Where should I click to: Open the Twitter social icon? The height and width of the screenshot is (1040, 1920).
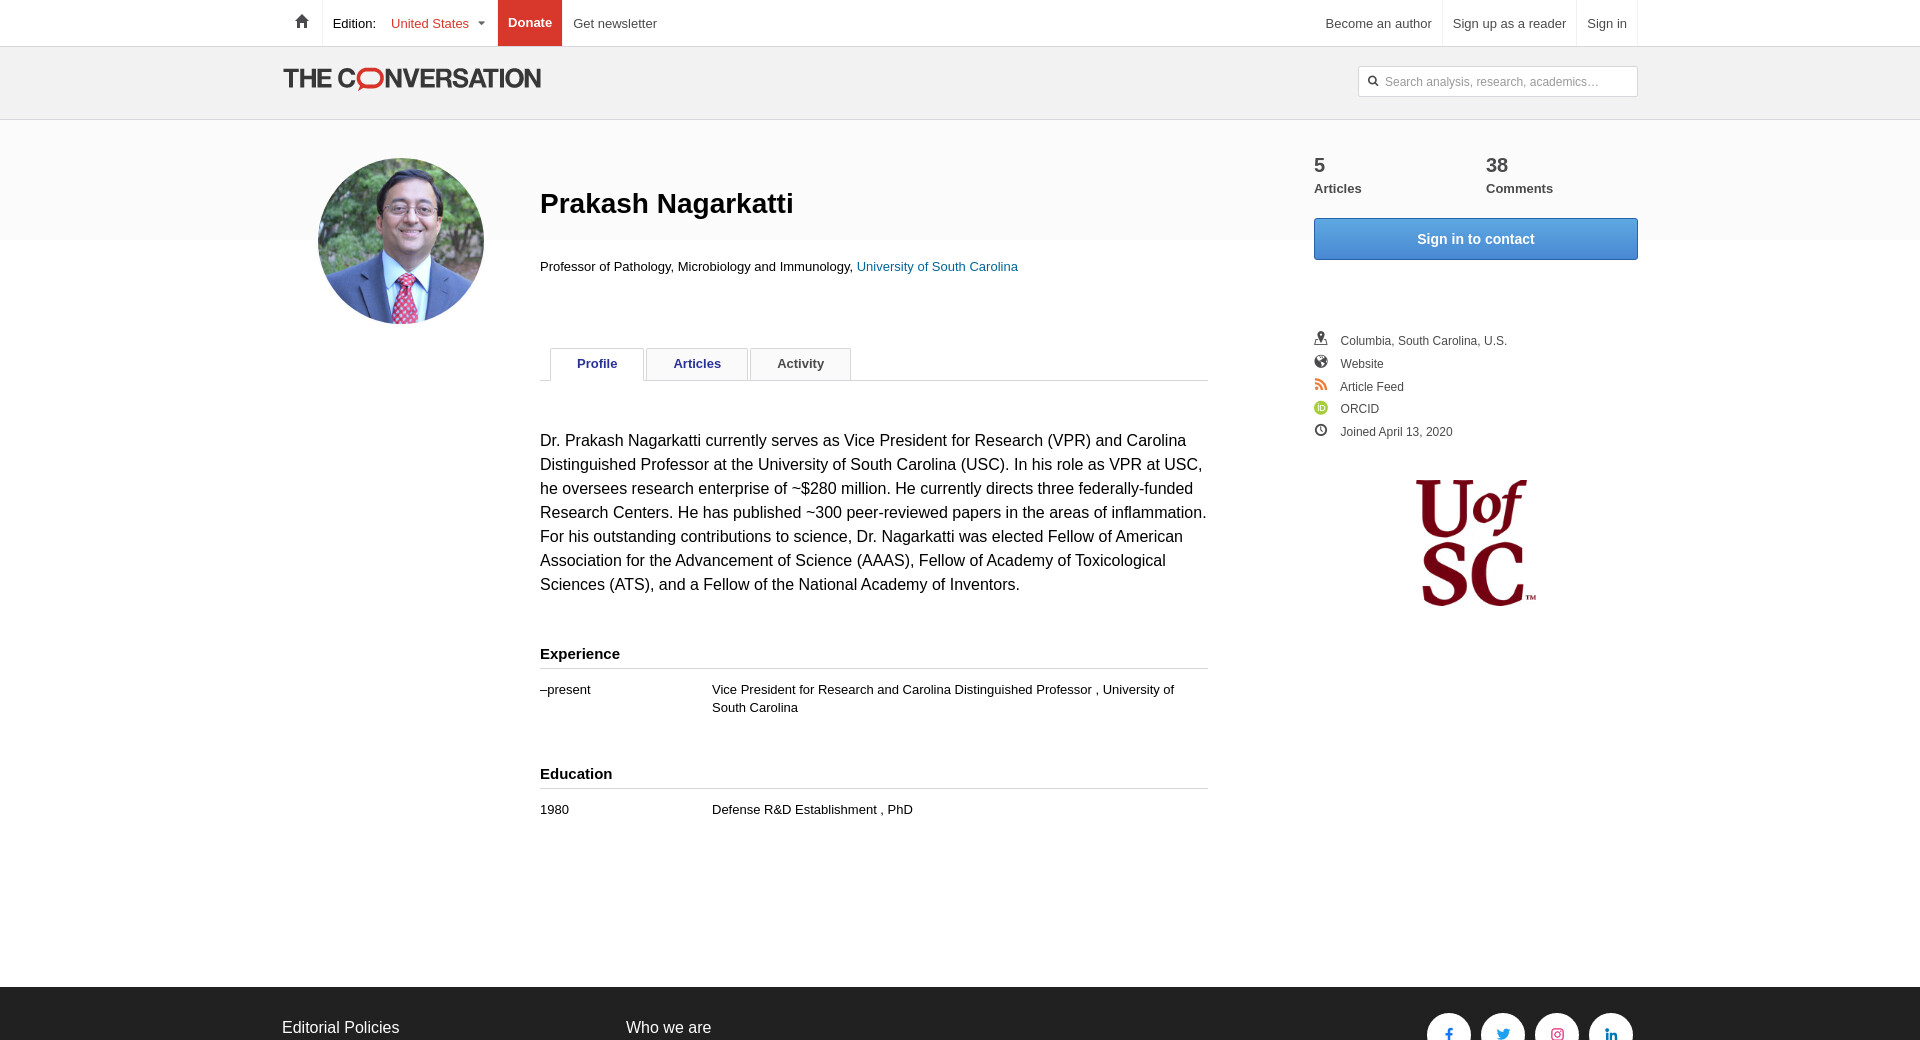point(1503,1034)
